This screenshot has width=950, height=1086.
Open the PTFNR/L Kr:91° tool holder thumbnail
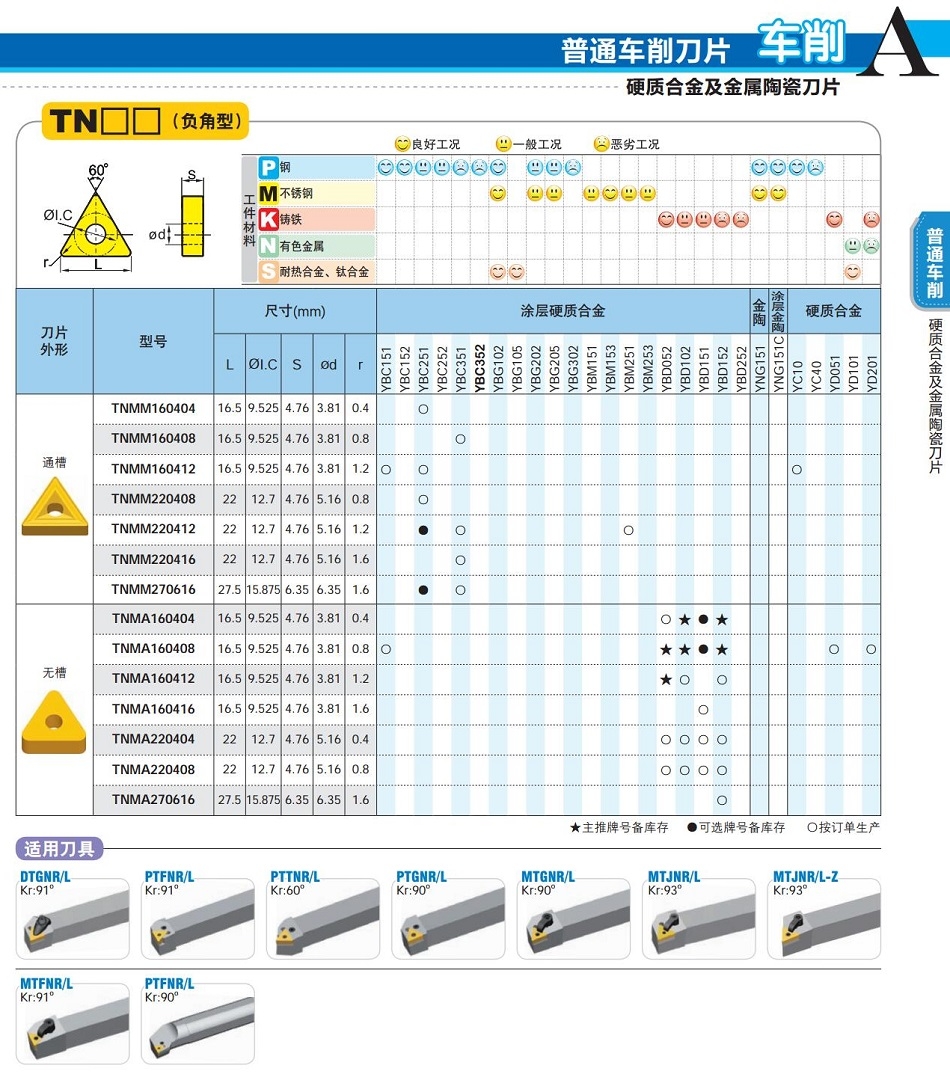point(198,919)
